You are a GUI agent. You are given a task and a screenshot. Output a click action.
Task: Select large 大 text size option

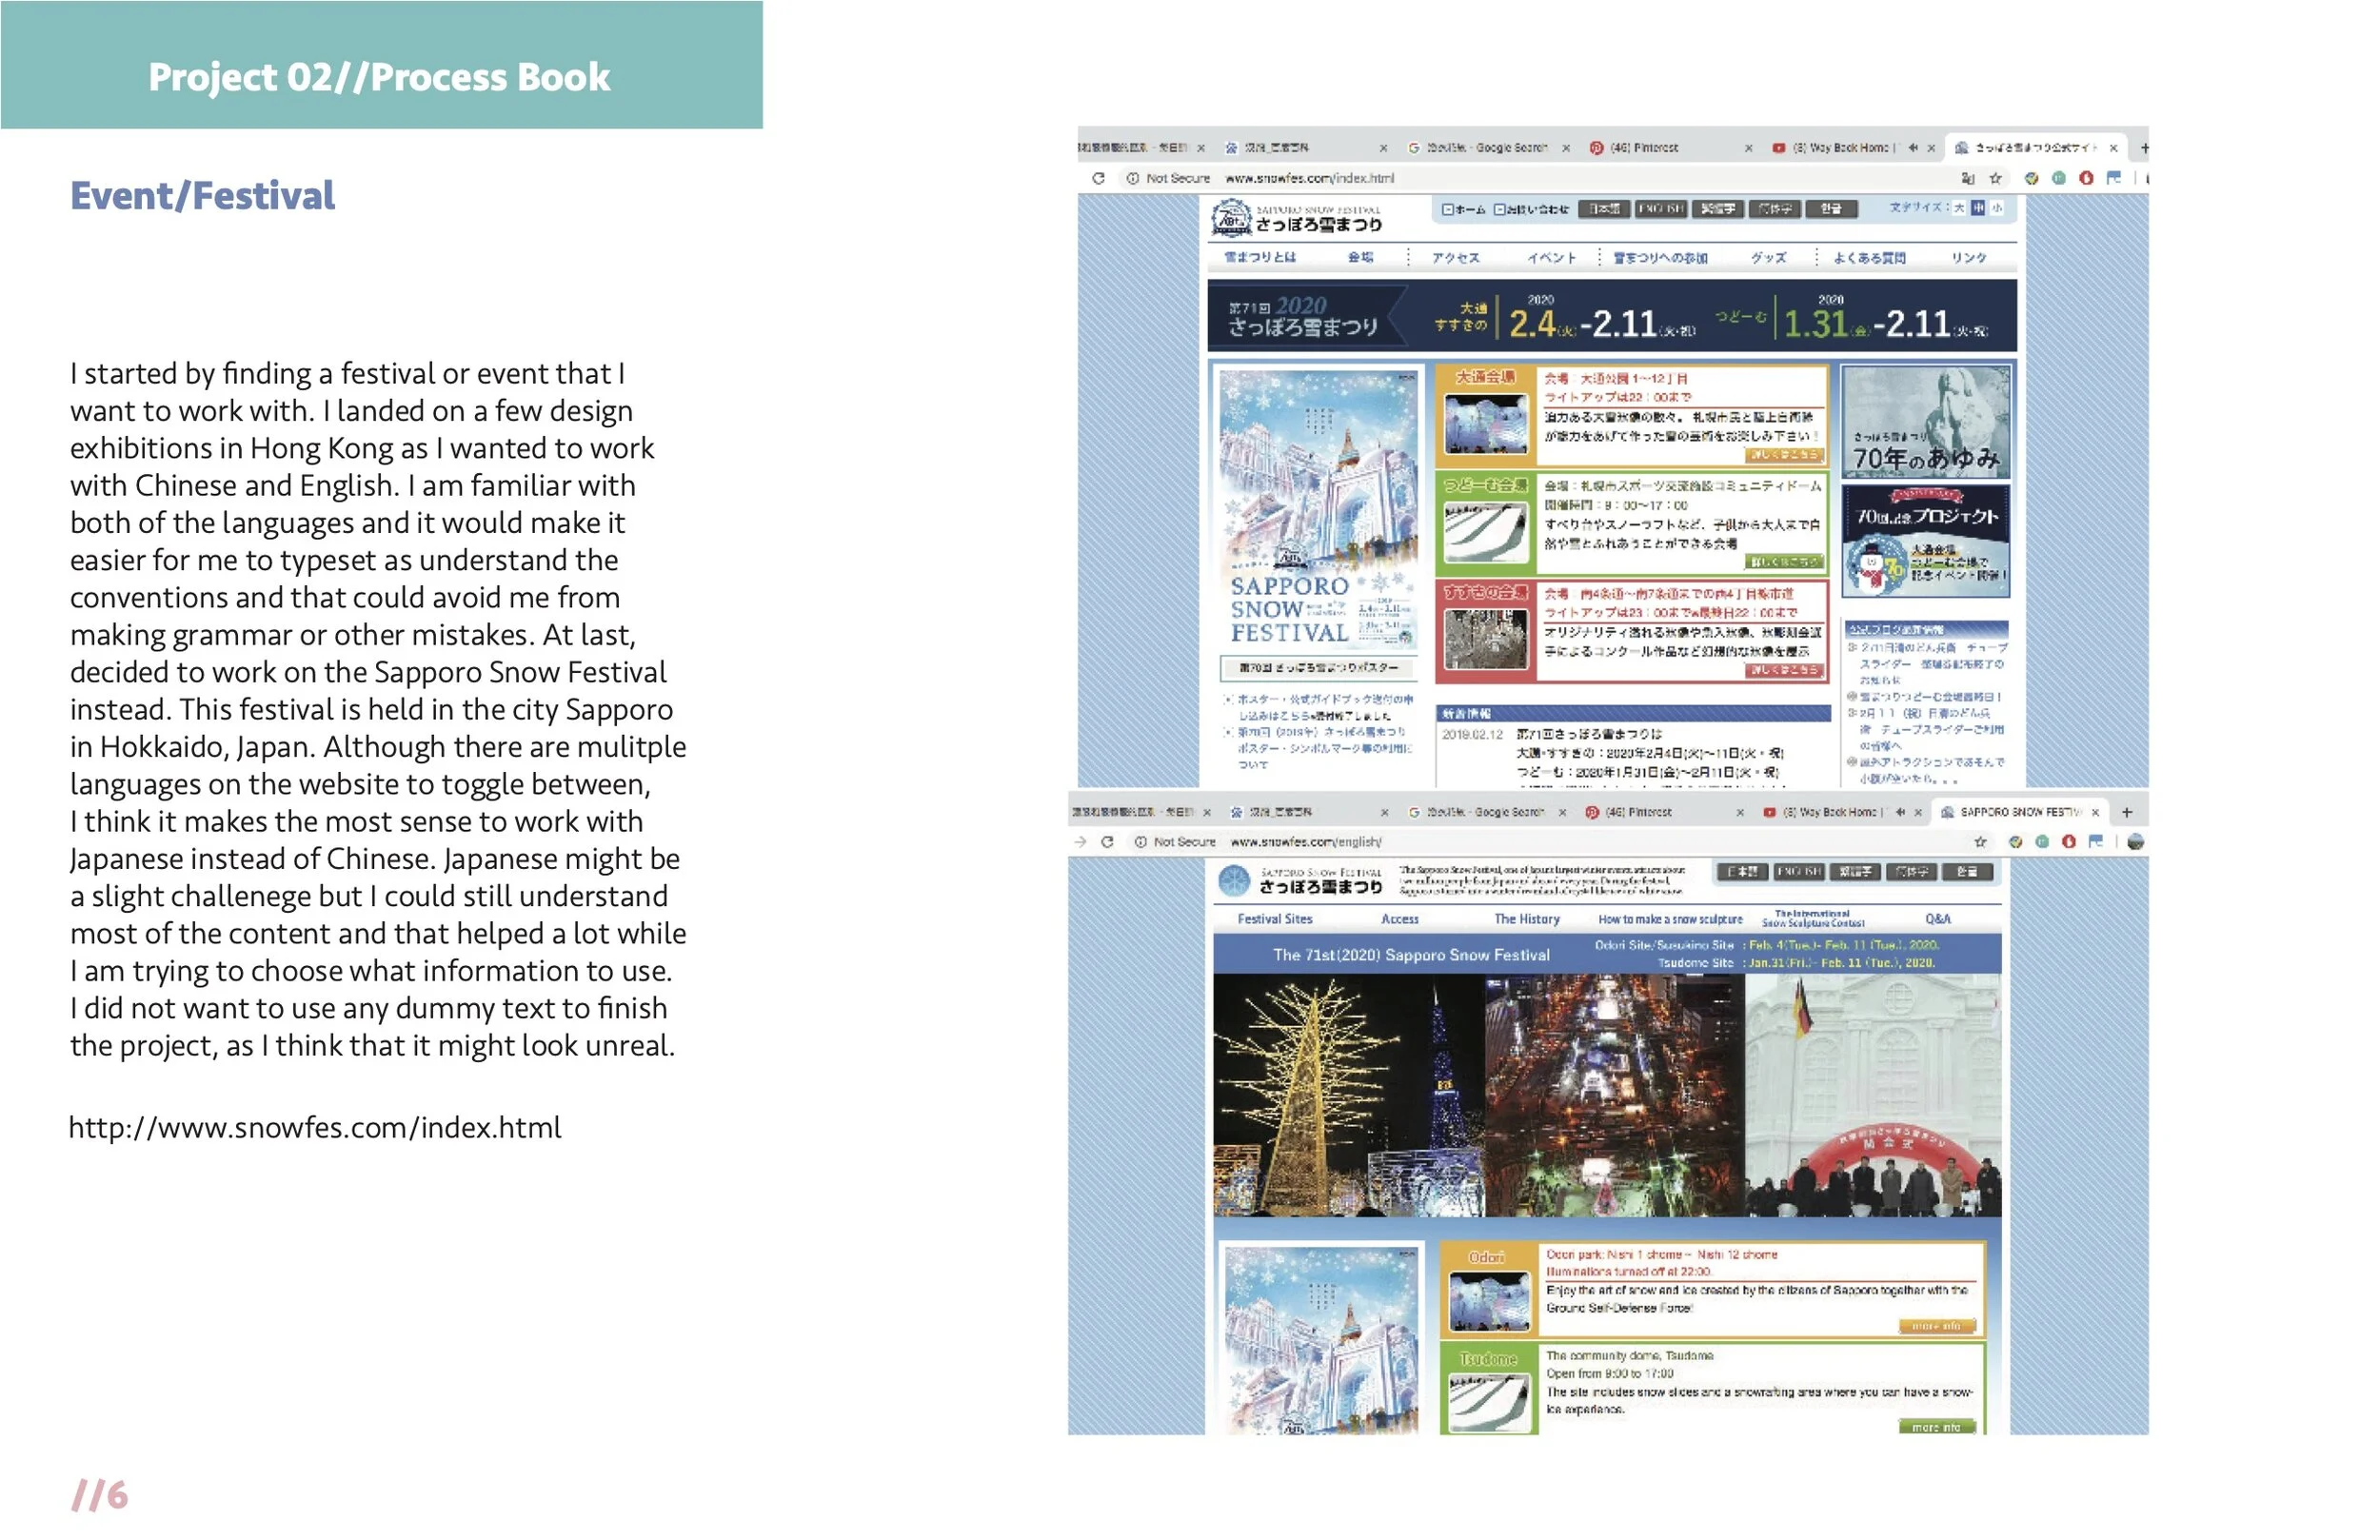point(1959,208)
